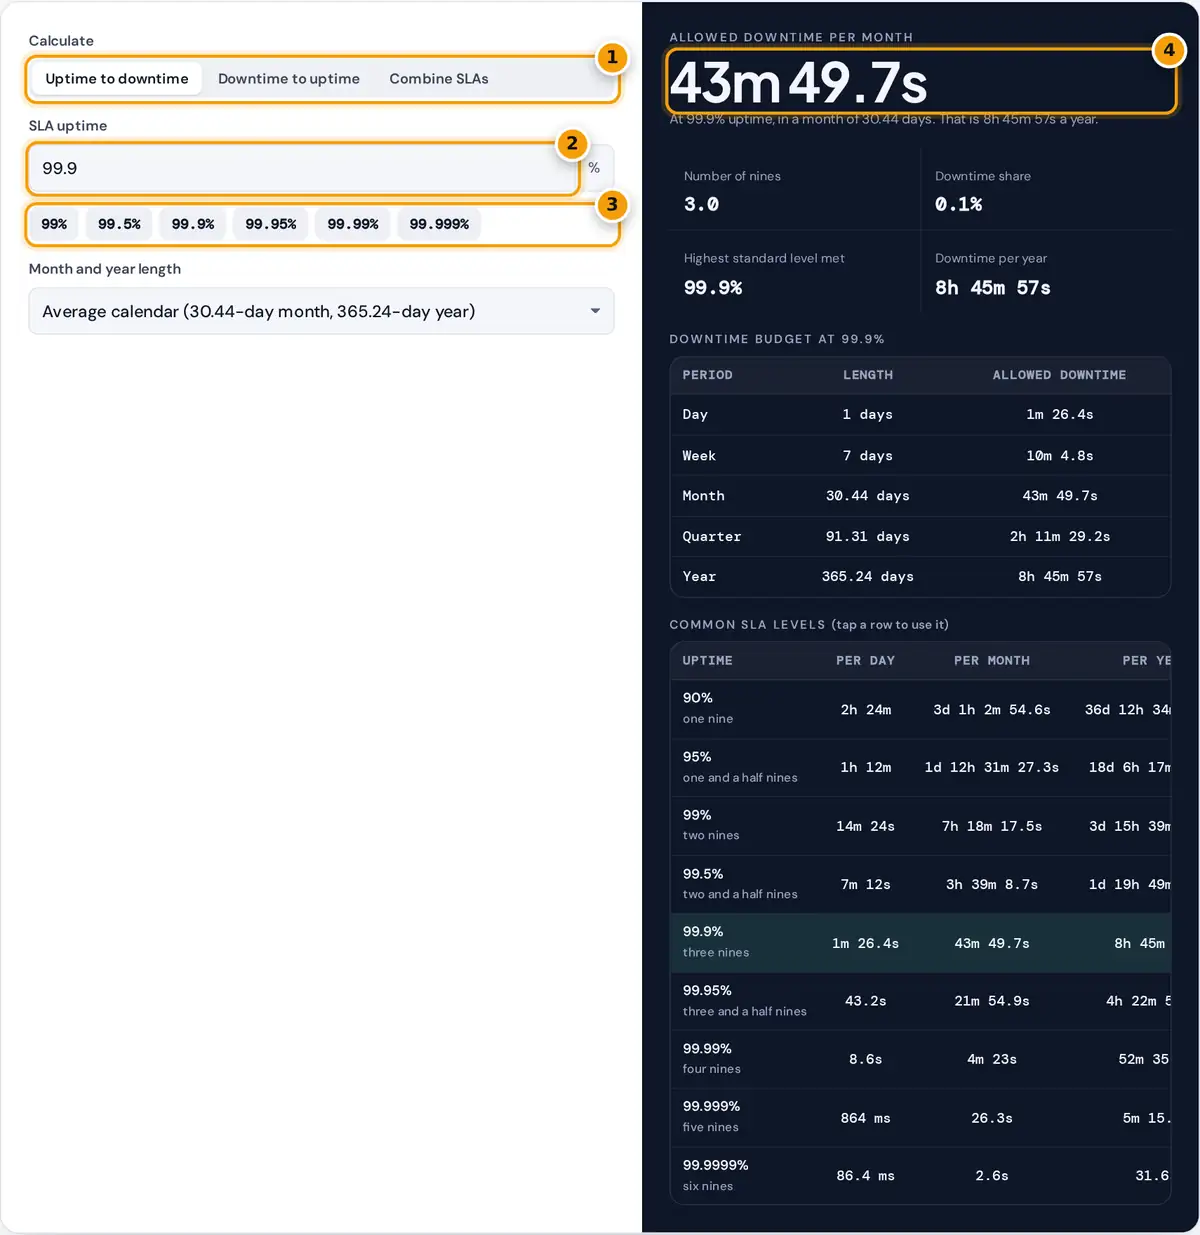This screenshot has width=1200, height=1235.
Task: Click the PER MONTH column header
Action: [x=992, y=661]
